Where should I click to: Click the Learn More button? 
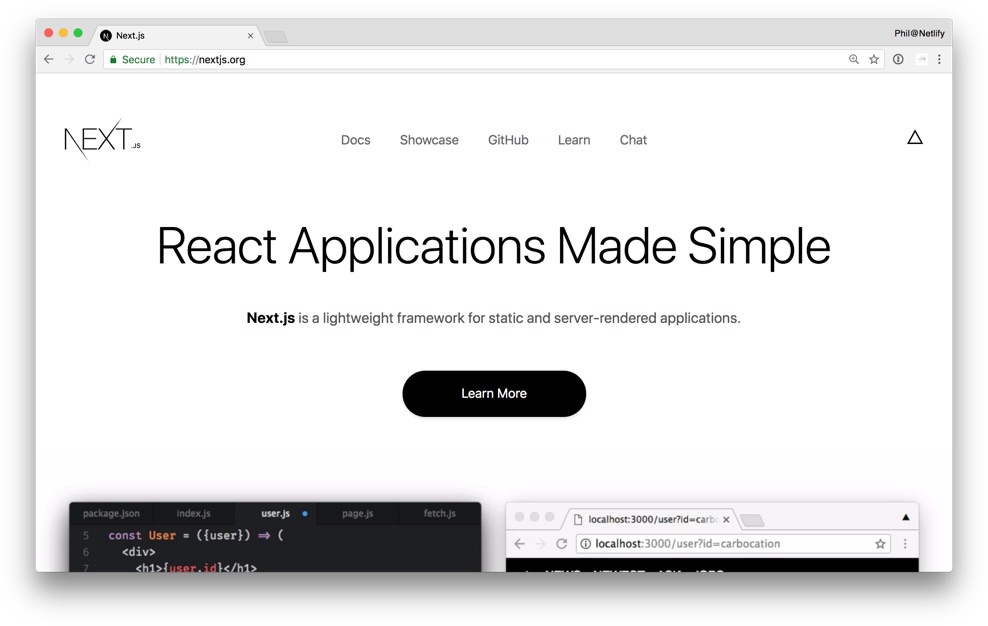pos(493,393)
